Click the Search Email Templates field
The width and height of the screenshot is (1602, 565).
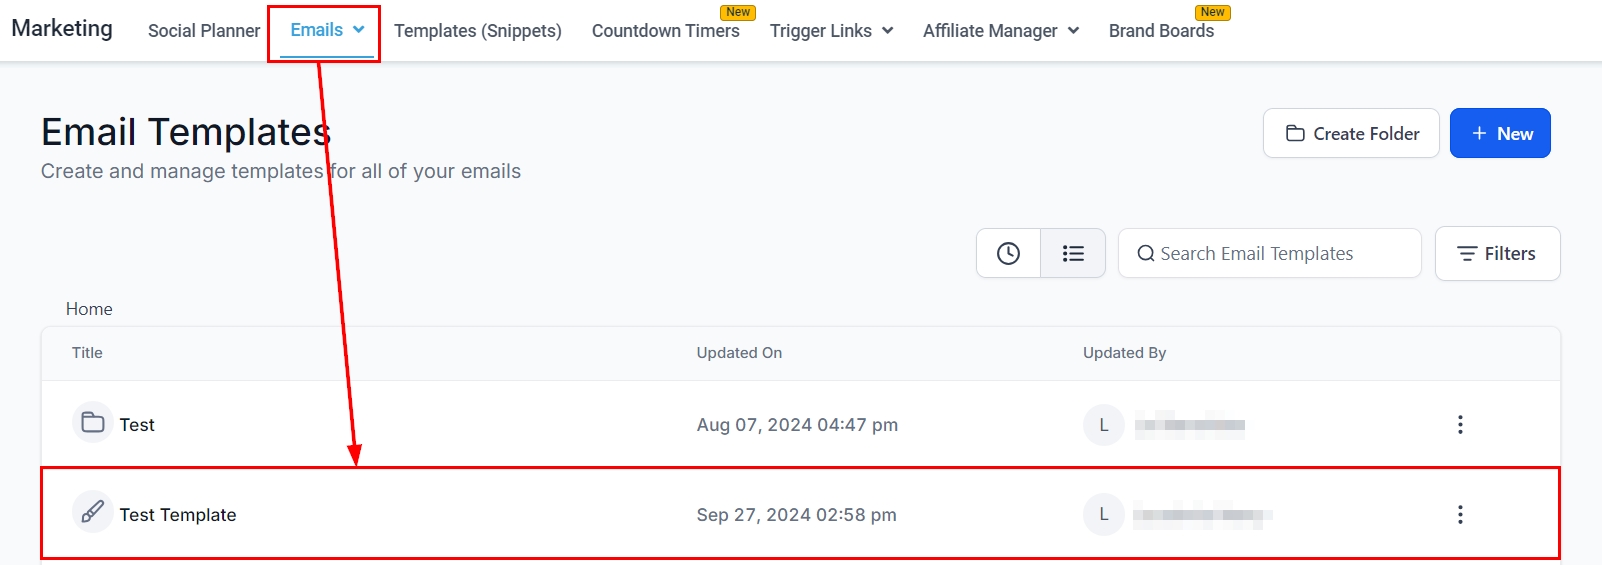pyautogui.click(x=1269, y=254)
